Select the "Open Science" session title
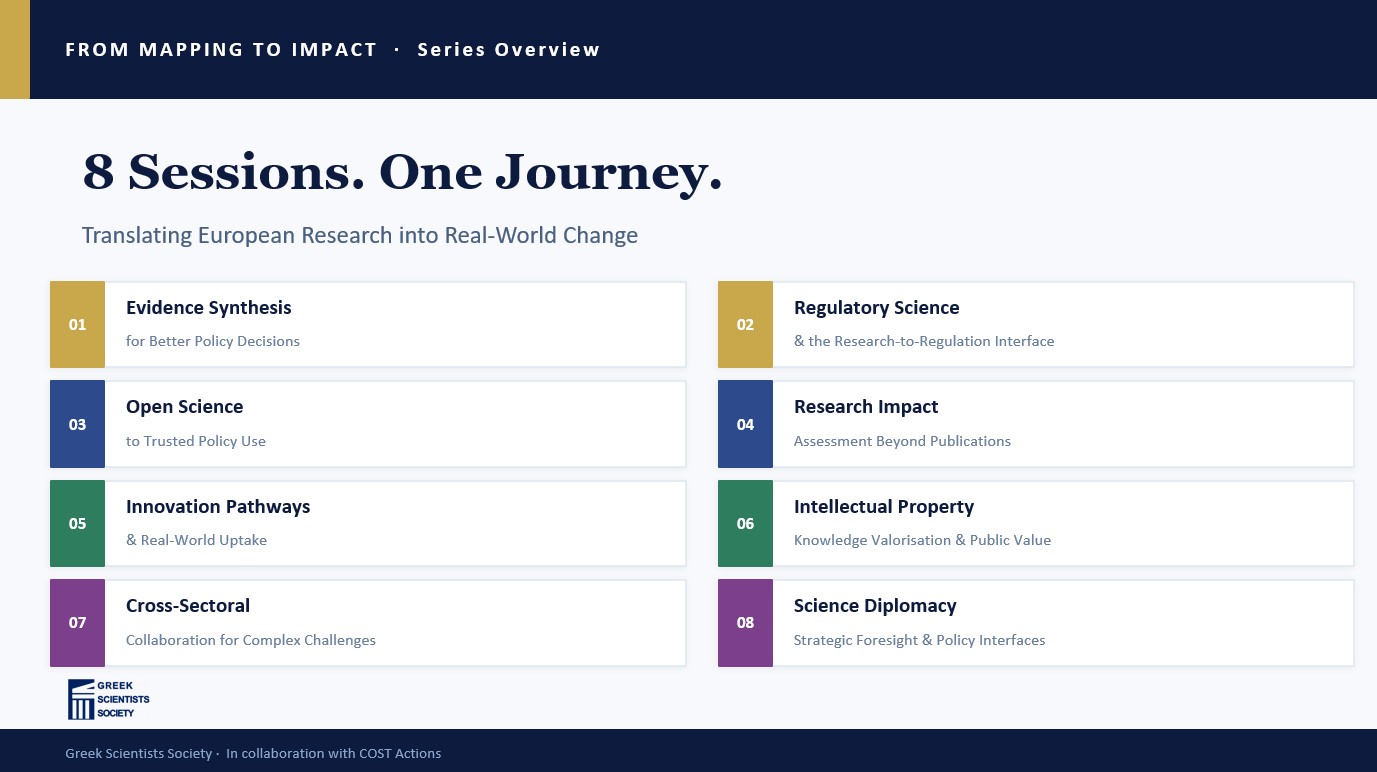The image size is (1377, 772). [185, 407]
